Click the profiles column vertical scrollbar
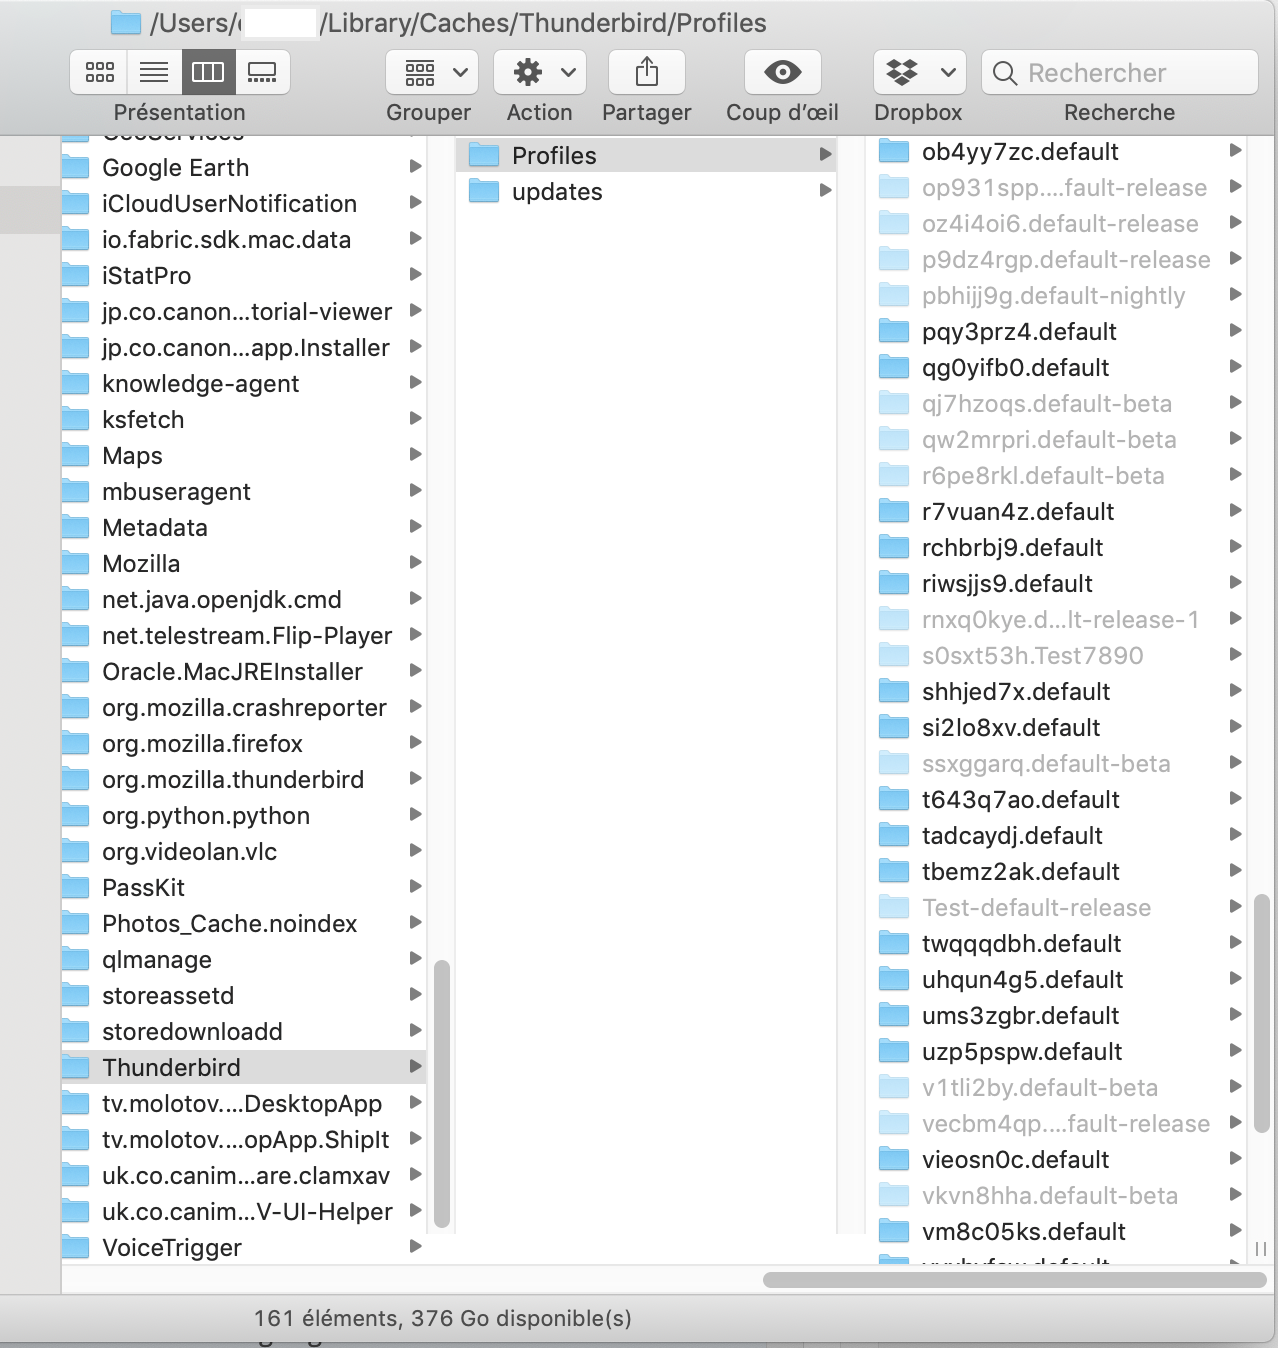 click(1261, 1013)
